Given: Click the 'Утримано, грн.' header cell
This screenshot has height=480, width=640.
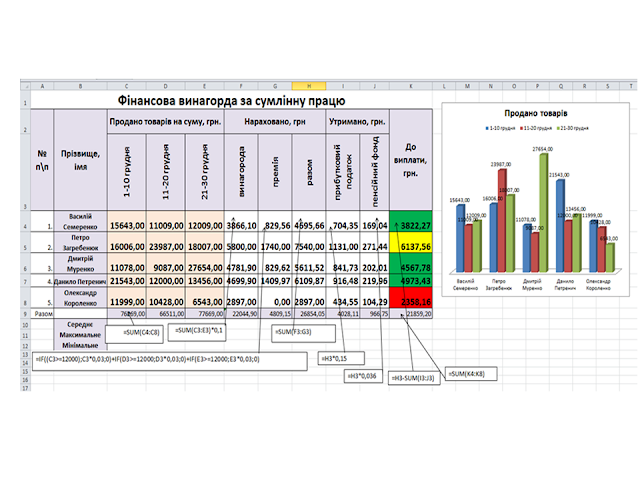Looking at the screenshot, I should tap(358, 122).
